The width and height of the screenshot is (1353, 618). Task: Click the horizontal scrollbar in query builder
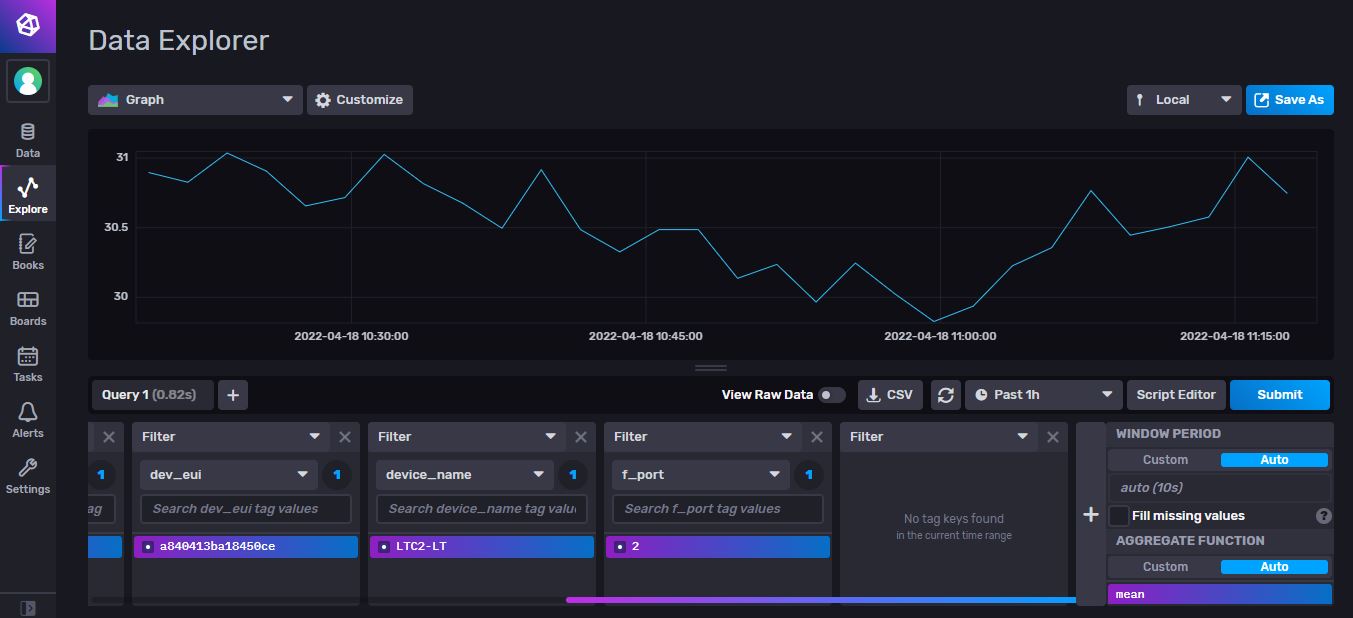[820, 600]
